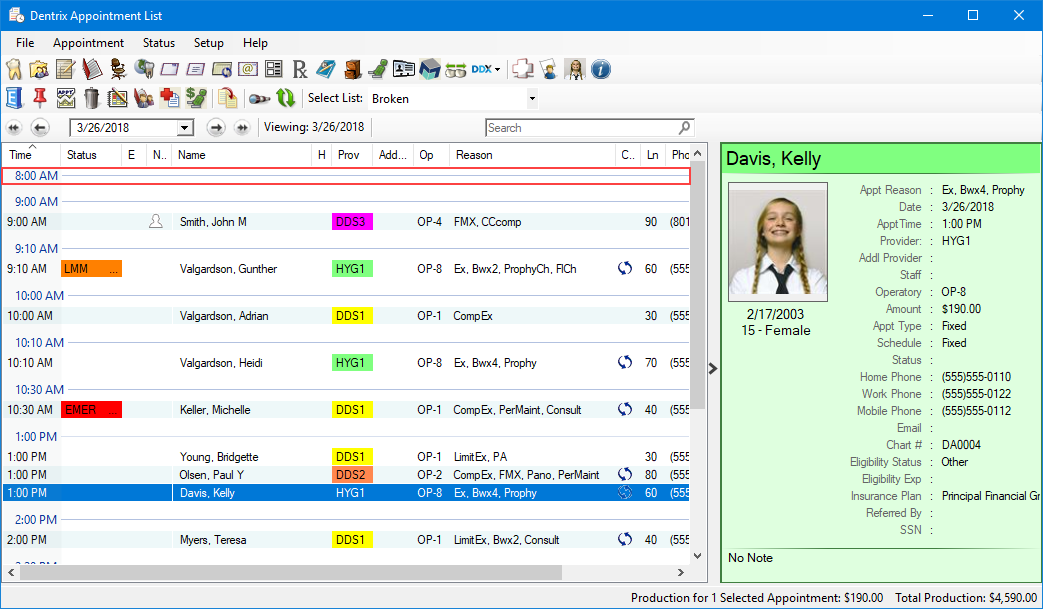Open the Setup menu
The height and width of the screenshot is (609, 1043).
coord(208,43)
